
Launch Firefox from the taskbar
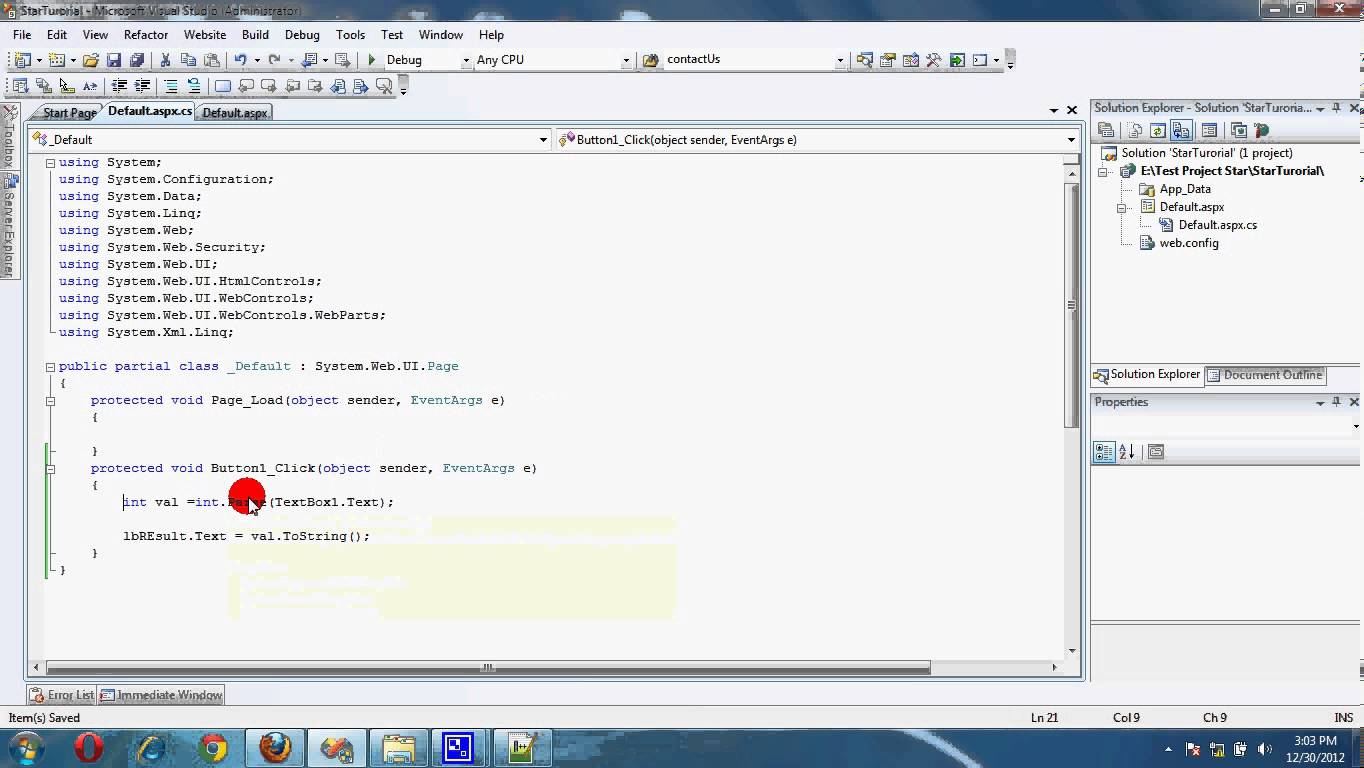pos(274,747)
